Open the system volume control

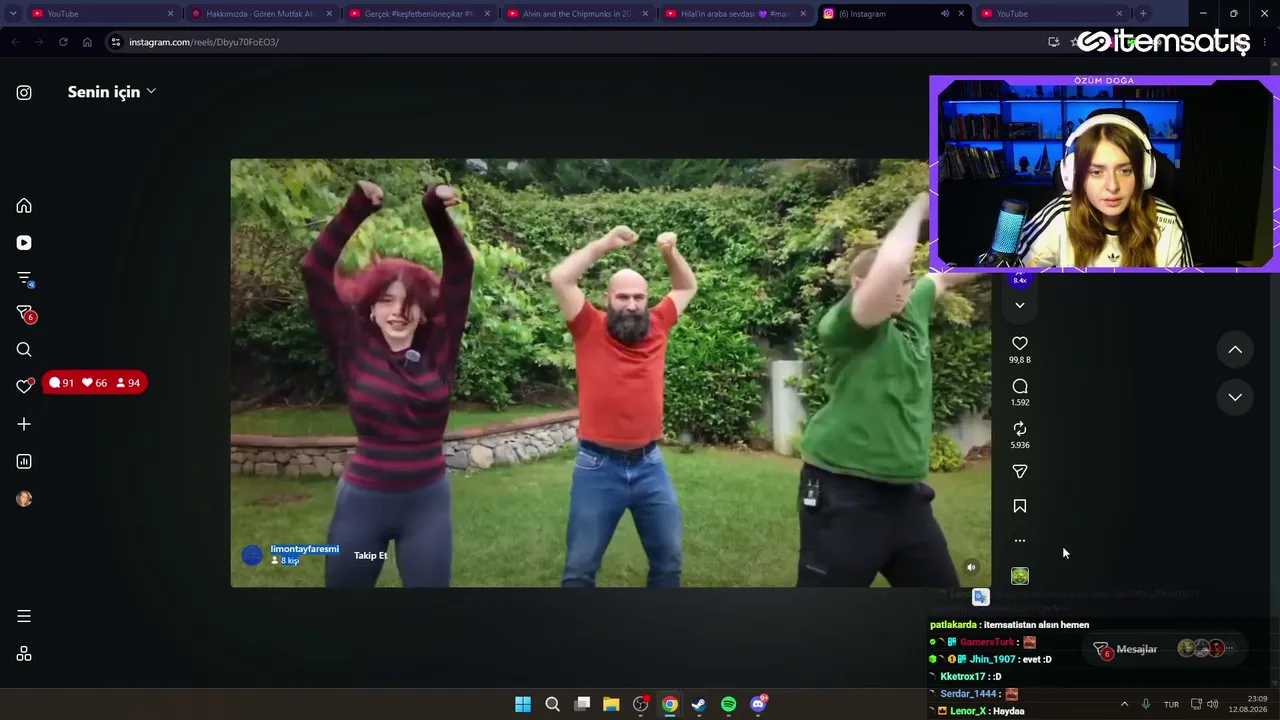(1213, 704)
